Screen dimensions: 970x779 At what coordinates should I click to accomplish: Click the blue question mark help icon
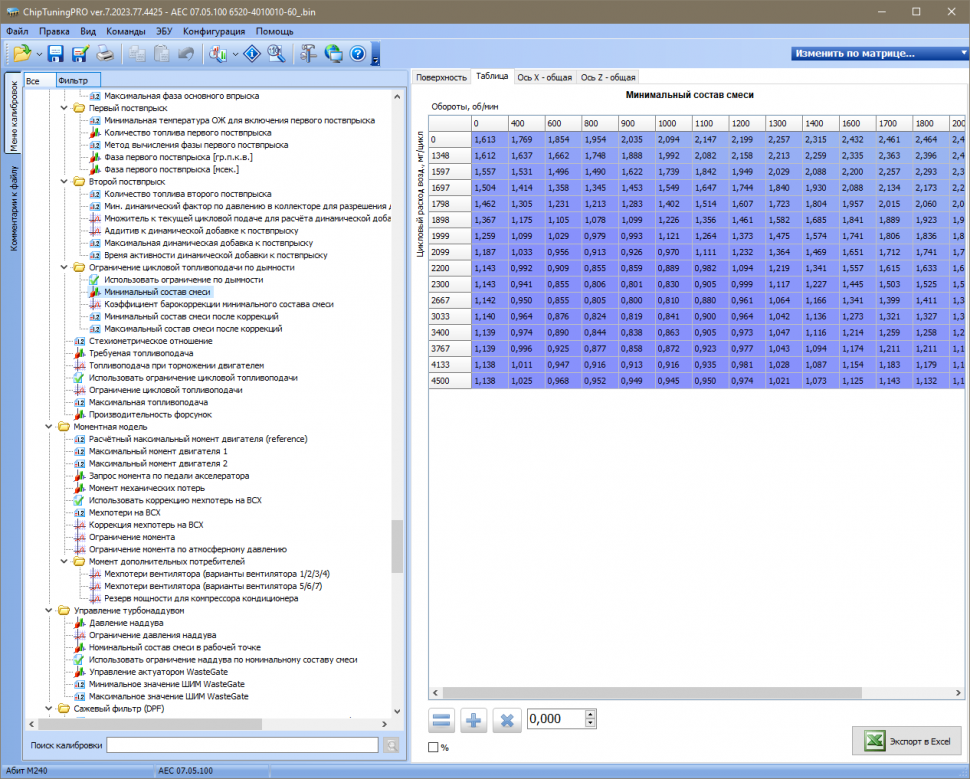(x=357, y=54)
